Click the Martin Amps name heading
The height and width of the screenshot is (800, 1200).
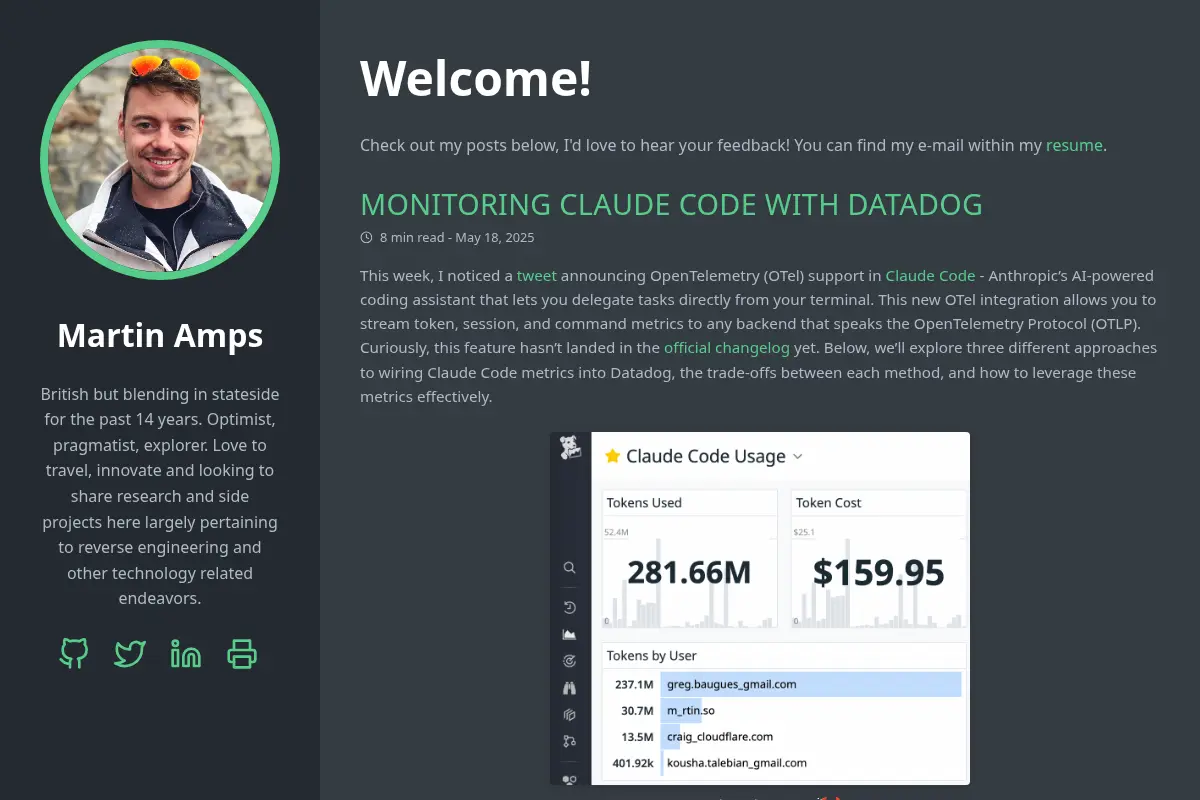click(x=160, y=335)
